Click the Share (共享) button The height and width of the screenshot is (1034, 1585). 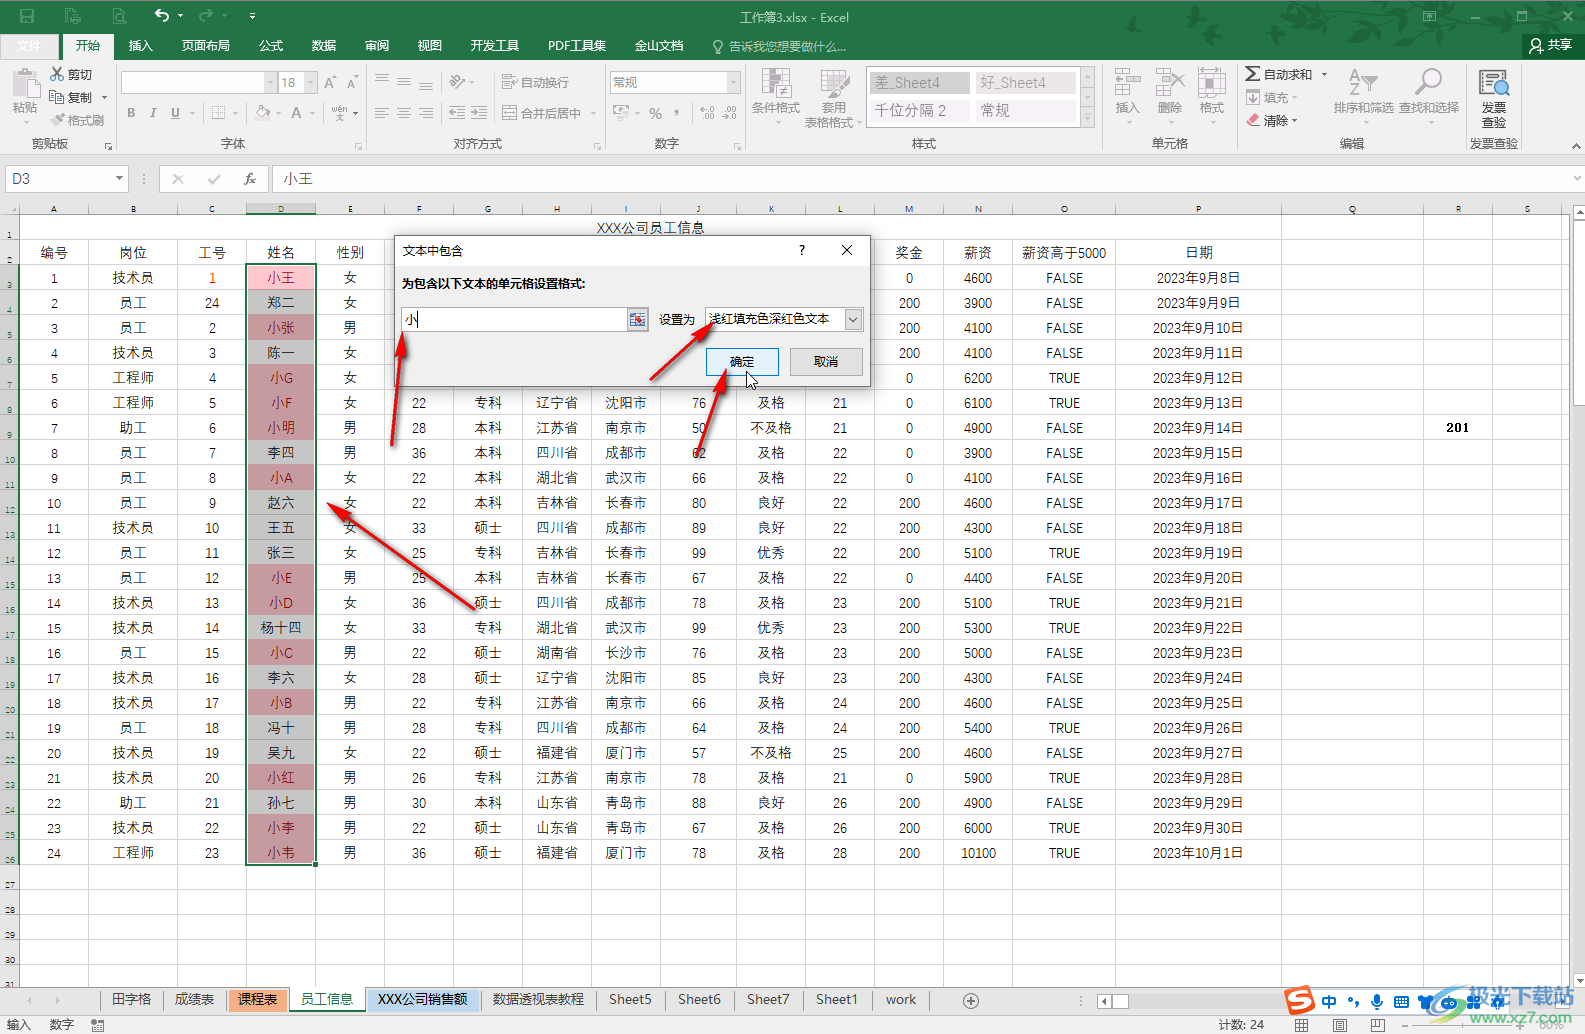[1551, 45]
